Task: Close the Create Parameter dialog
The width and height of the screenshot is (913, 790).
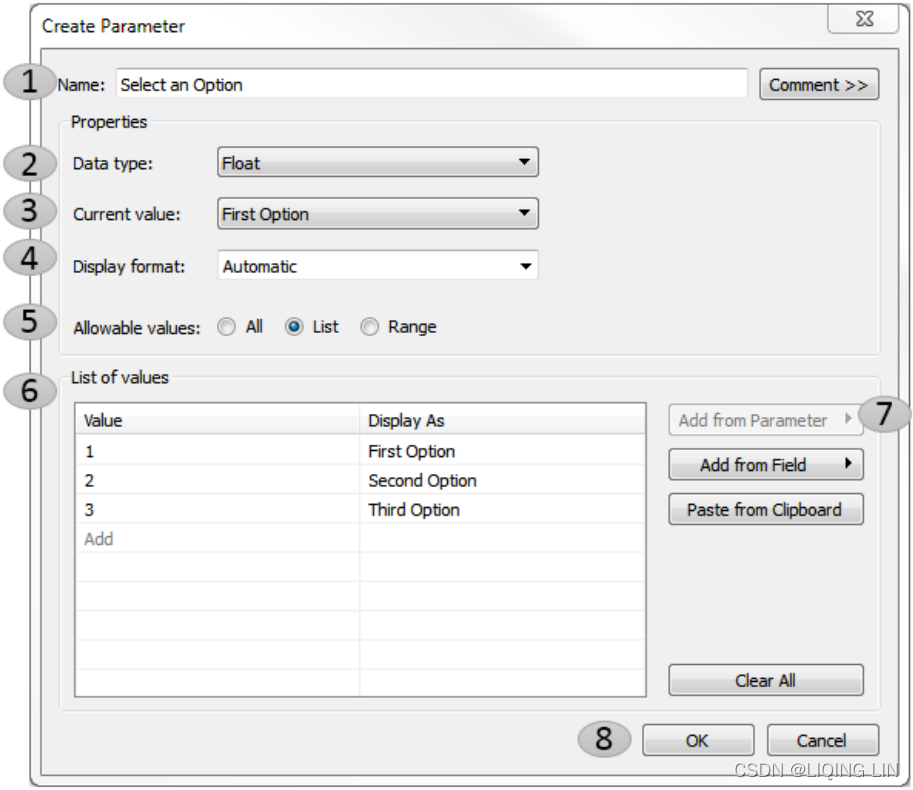Action: pyautogui.click(x=864, y=19)
